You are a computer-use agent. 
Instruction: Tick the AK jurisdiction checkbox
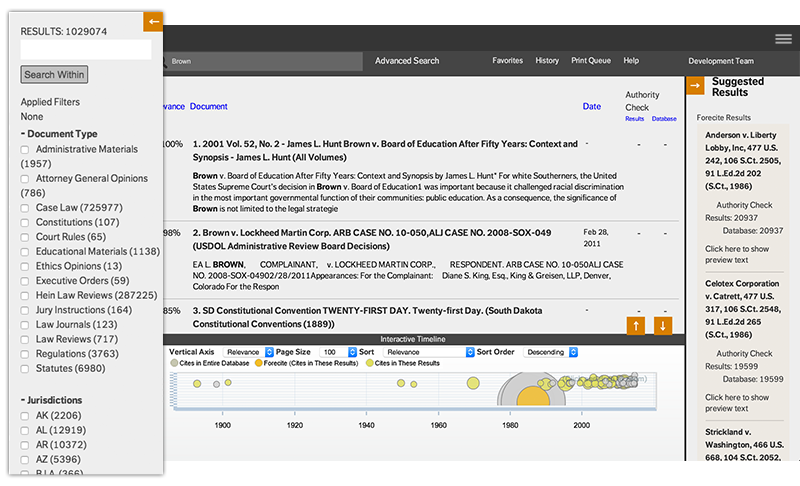coord(27,415)
